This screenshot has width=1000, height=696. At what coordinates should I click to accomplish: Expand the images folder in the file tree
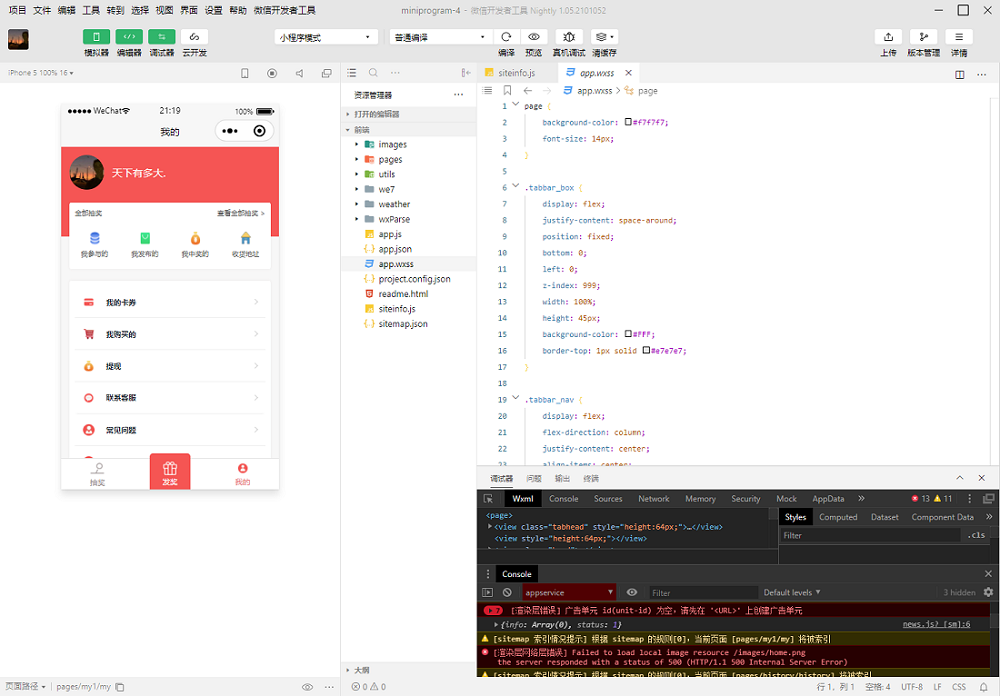[x=392, y=144]
